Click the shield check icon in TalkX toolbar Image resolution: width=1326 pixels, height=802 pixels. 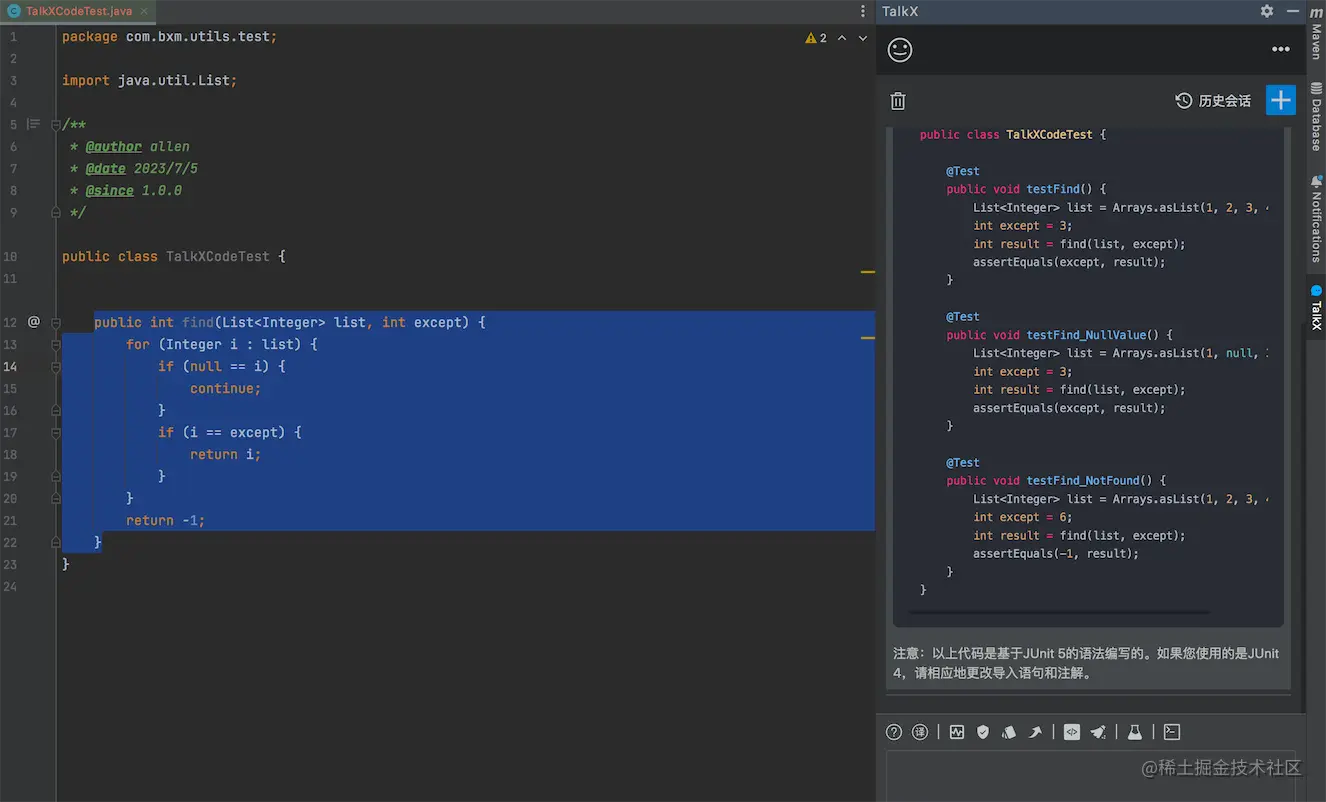click(983, 732)
